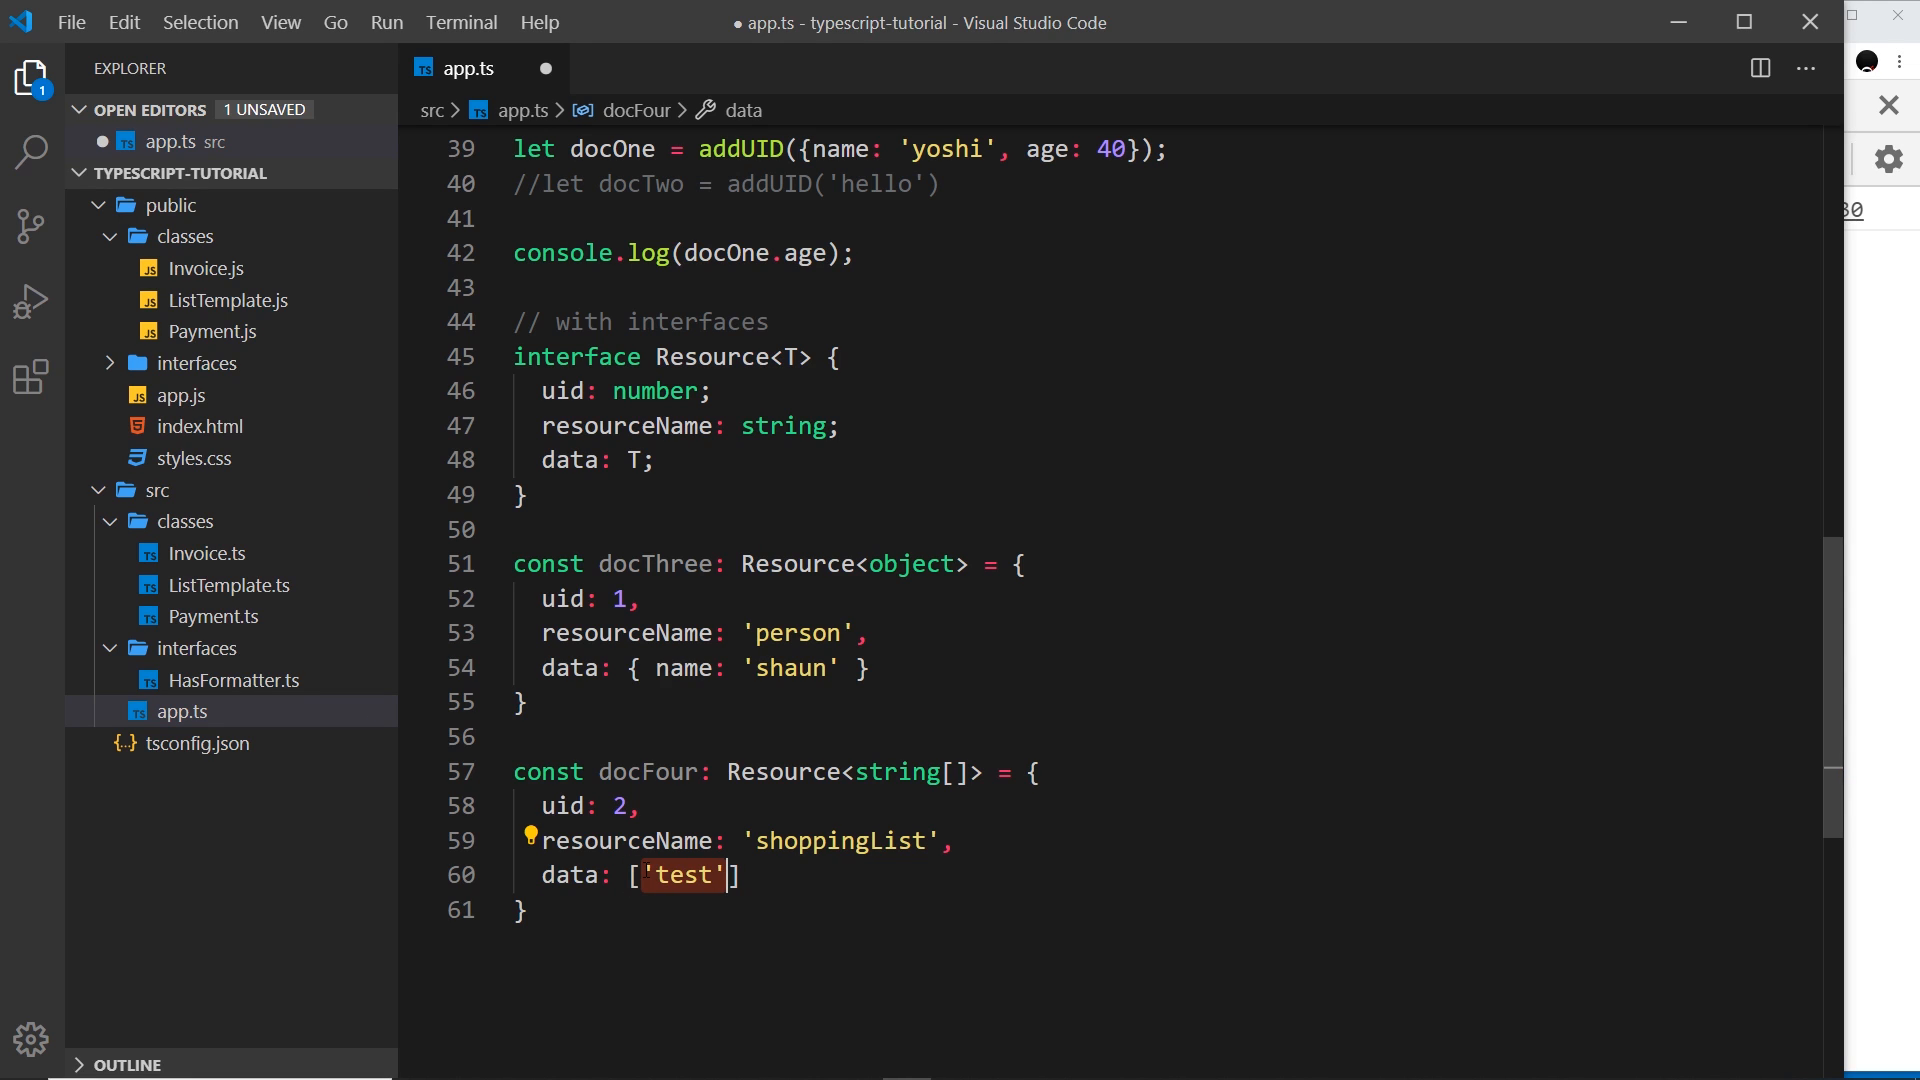The image size is (1920, 1080).
Task: Split the editor to the right
Action: (x=1761, y=68)
